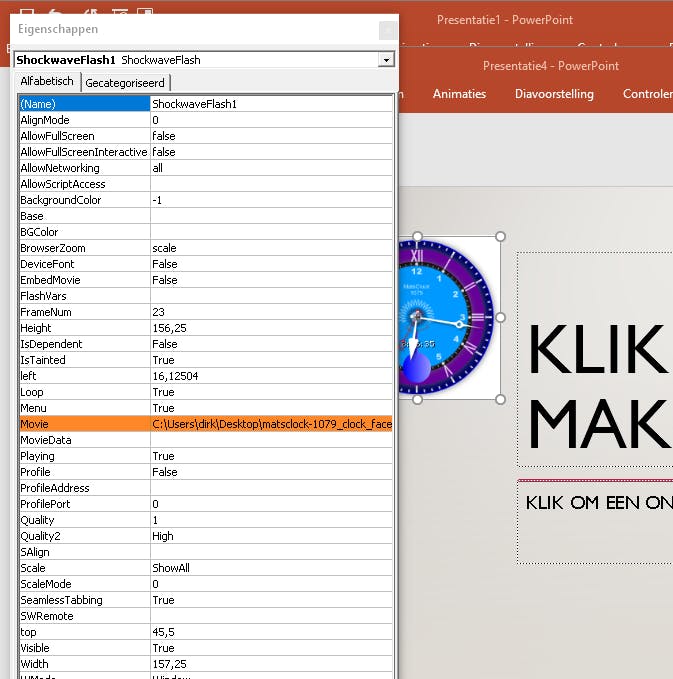Select the Profile property row

[206, 472]
